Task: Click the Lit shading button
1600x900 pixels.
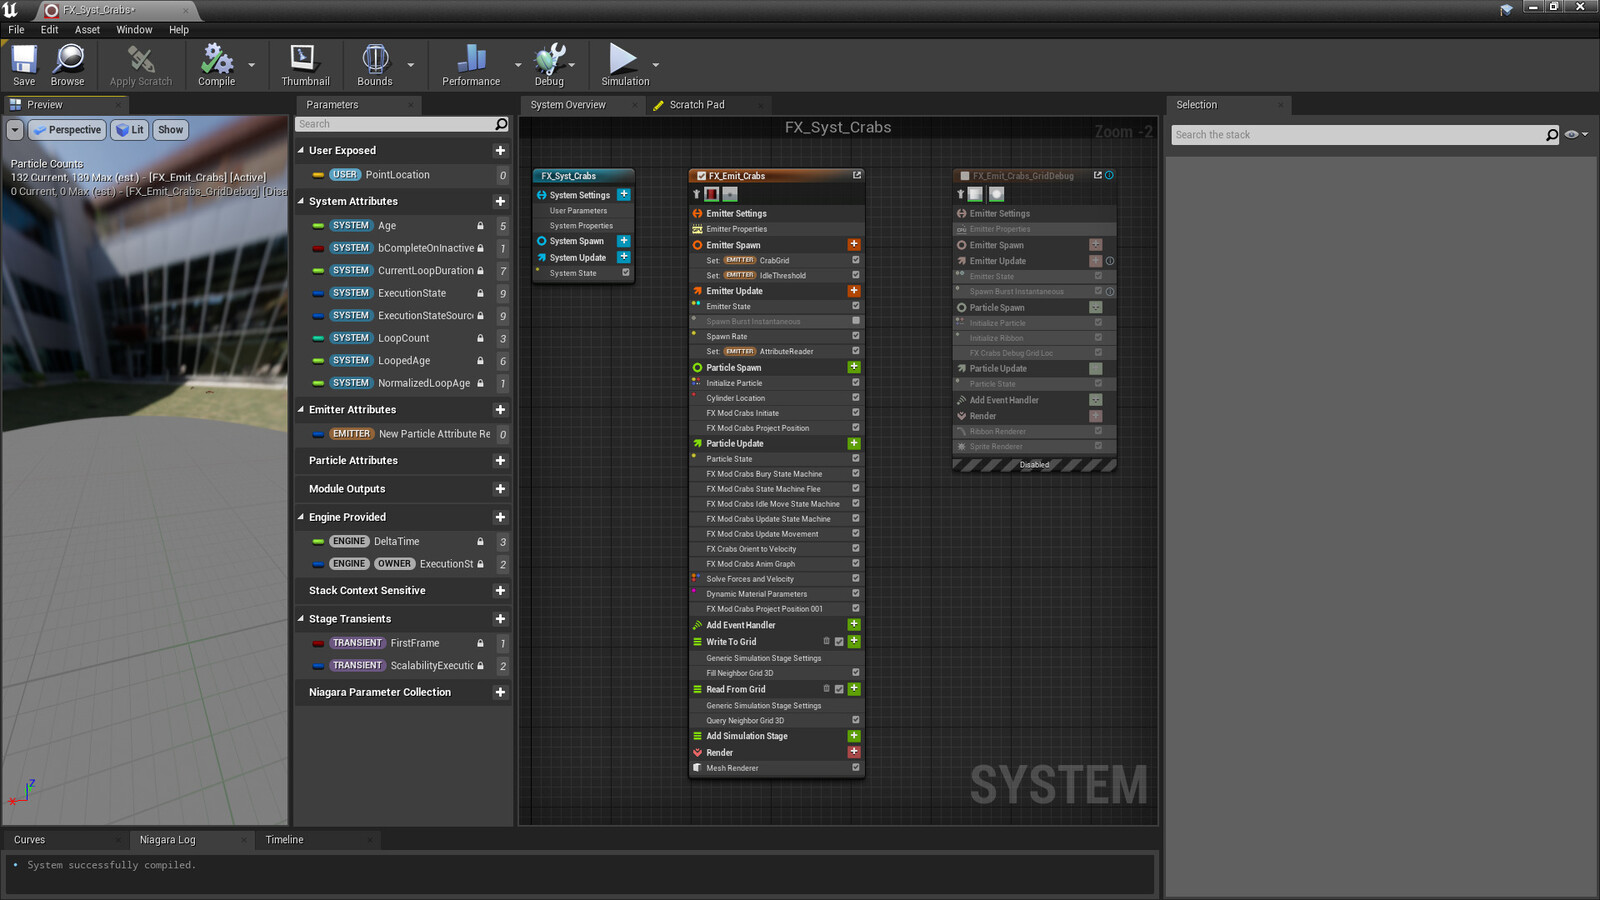Action: (x=129, y=129)
